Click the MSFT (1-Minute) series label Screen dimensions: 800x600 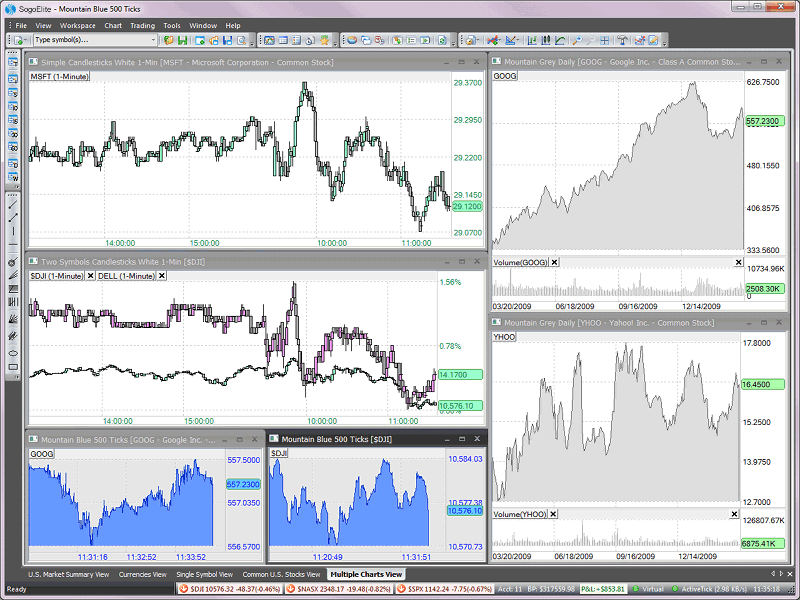[59, 77]
